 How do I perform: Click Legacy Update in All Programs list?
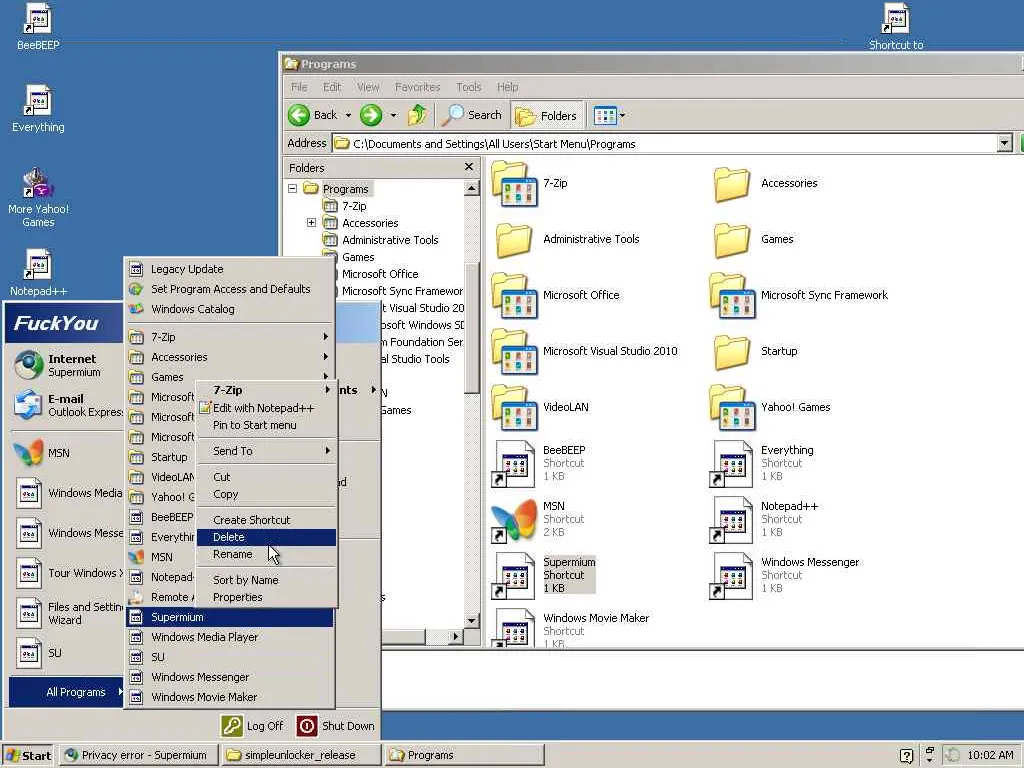coord(229,269)
